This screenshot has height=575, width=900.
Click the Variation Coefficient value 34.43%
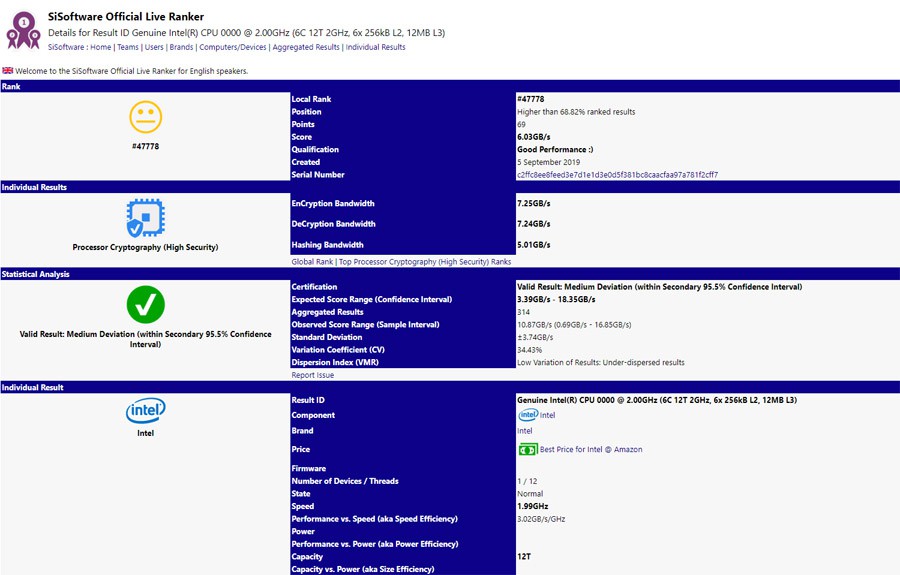click(x=529, y=349)
